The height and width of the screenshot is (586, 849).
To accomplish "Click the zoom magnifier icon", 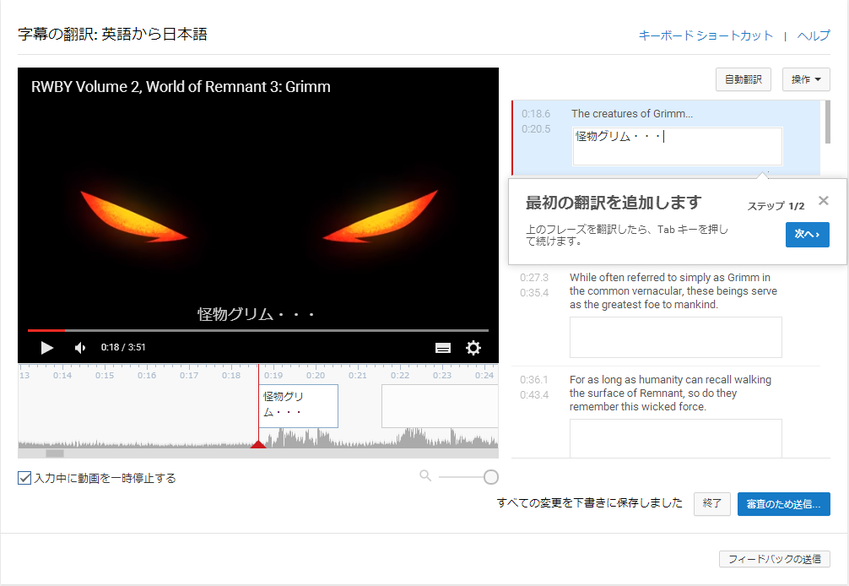I will click(426, 476).
